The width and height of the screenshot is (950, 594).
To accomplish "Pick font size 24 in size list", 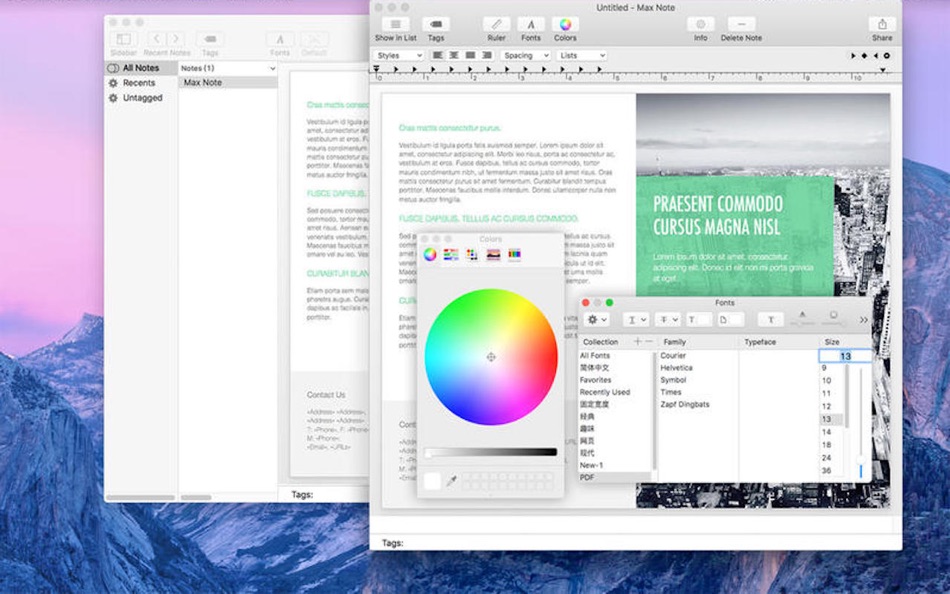I will coord(826,458).
